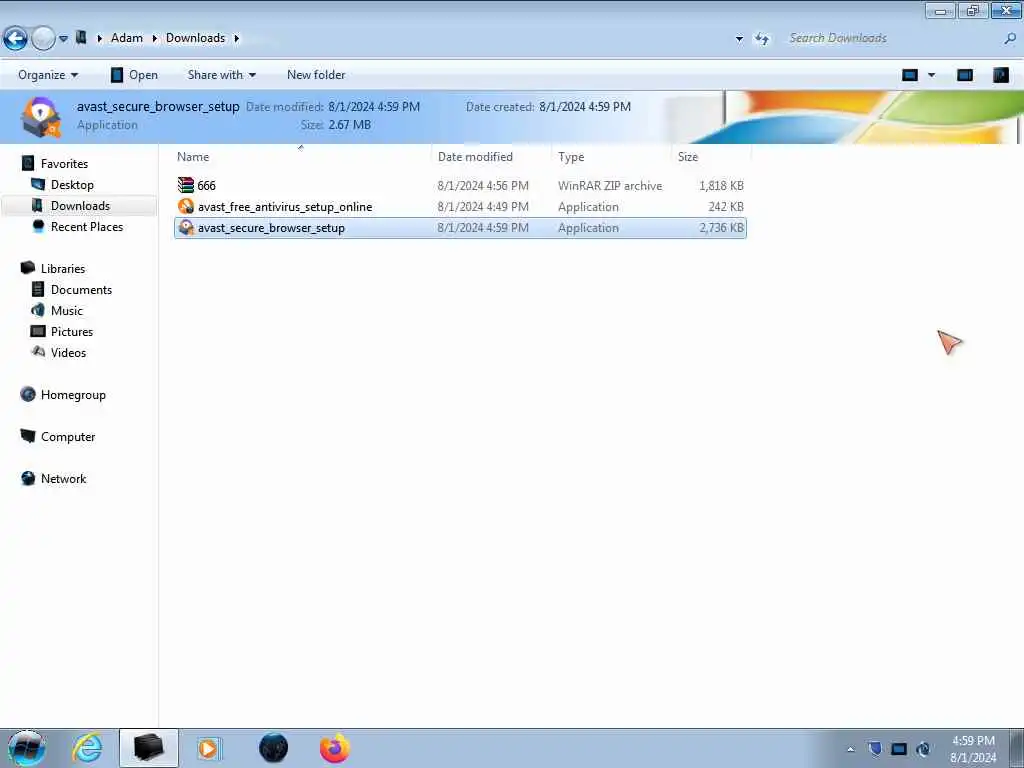This screenshot has height=768, width=1024.
Task: Change your view icon button
Action: (x=910, y=75)
